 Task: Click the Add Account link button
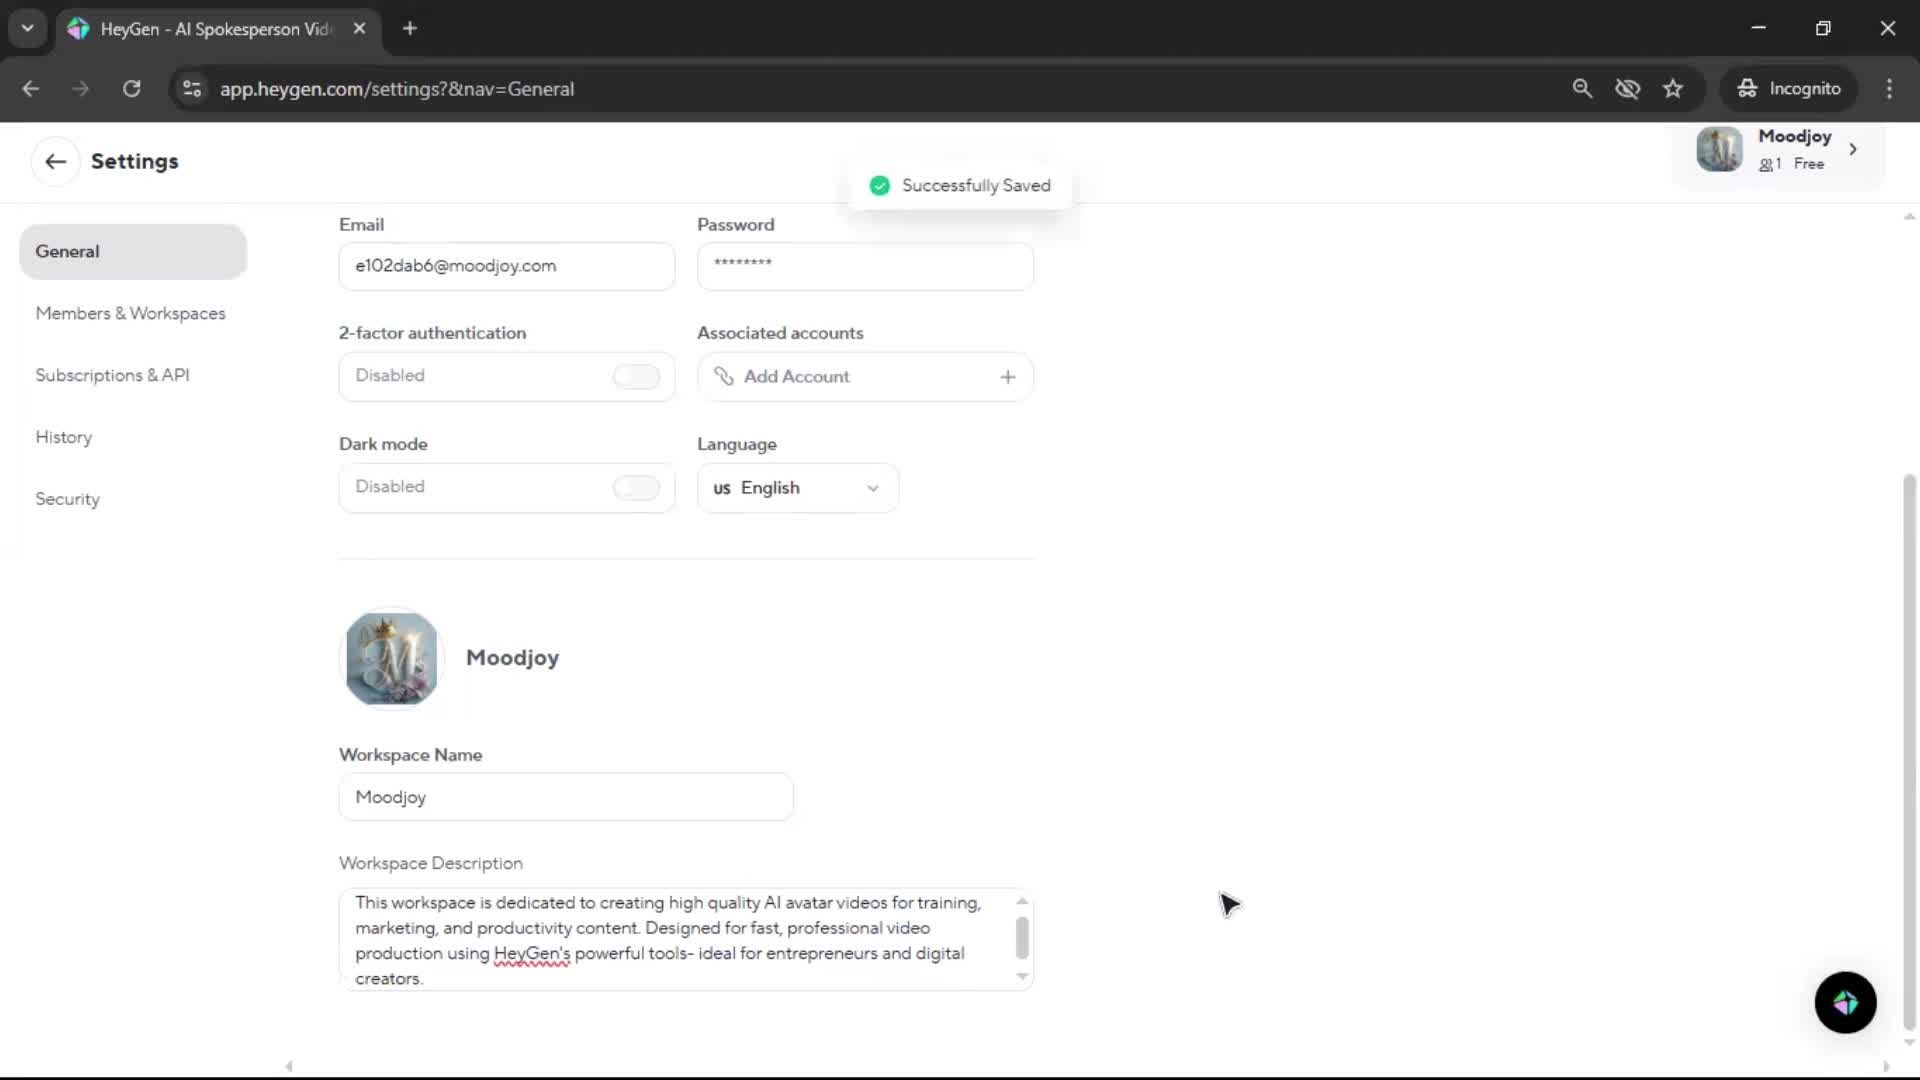pyautogui.click(x=796, y=377)
